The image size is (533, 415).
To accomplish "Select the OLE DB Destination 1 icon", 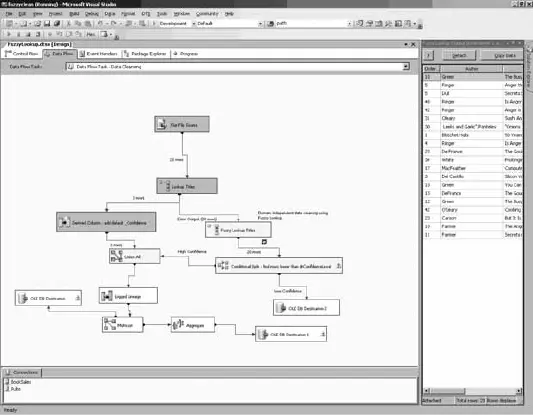I will tap(263, 334).
